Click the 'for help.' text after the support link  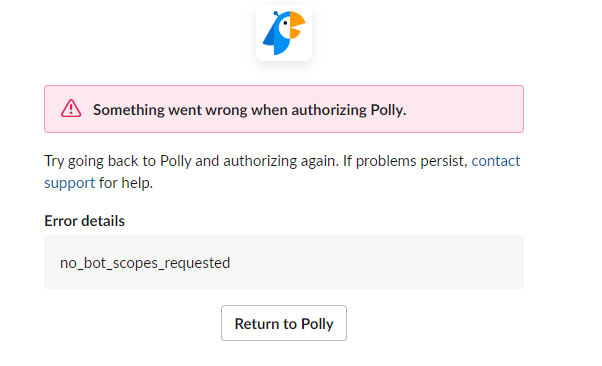126,183
